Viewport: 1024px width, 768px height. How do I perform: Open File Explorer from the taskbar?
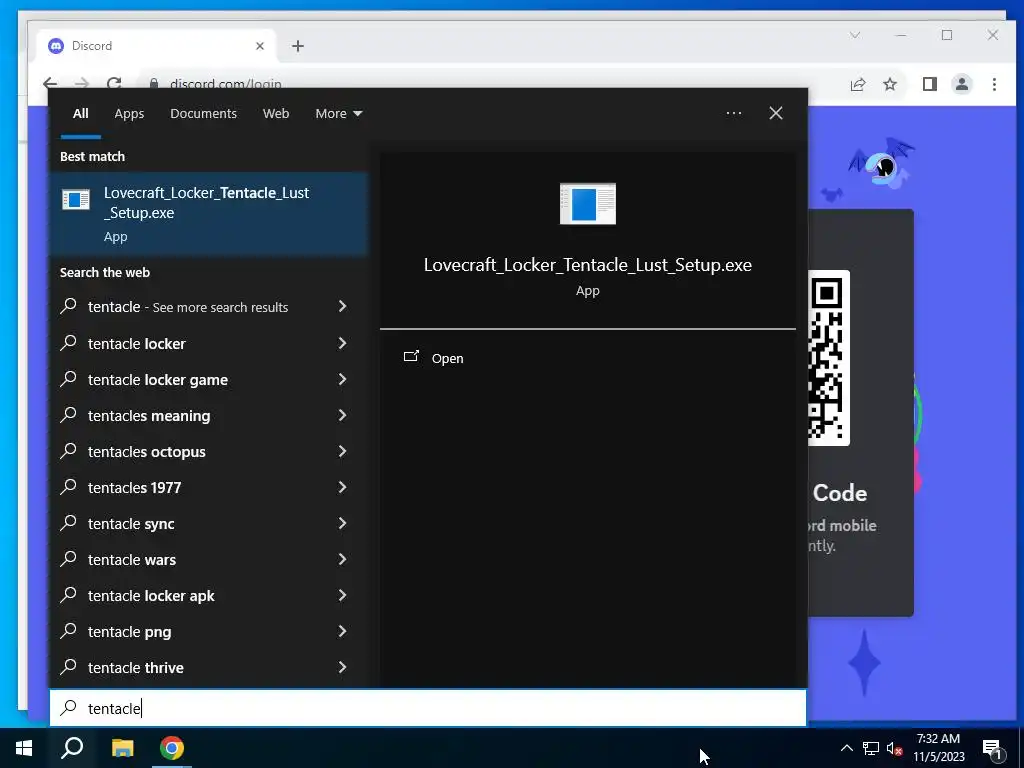click(x=122, y=748)
